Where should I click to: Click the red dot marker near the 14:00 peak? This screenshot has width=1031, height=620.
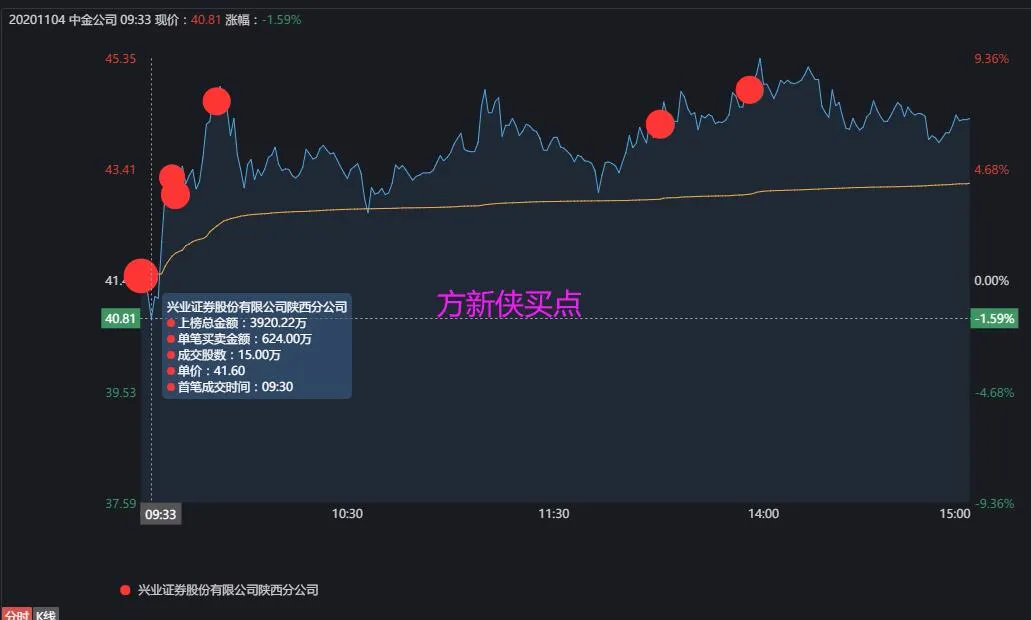[750, 90]
